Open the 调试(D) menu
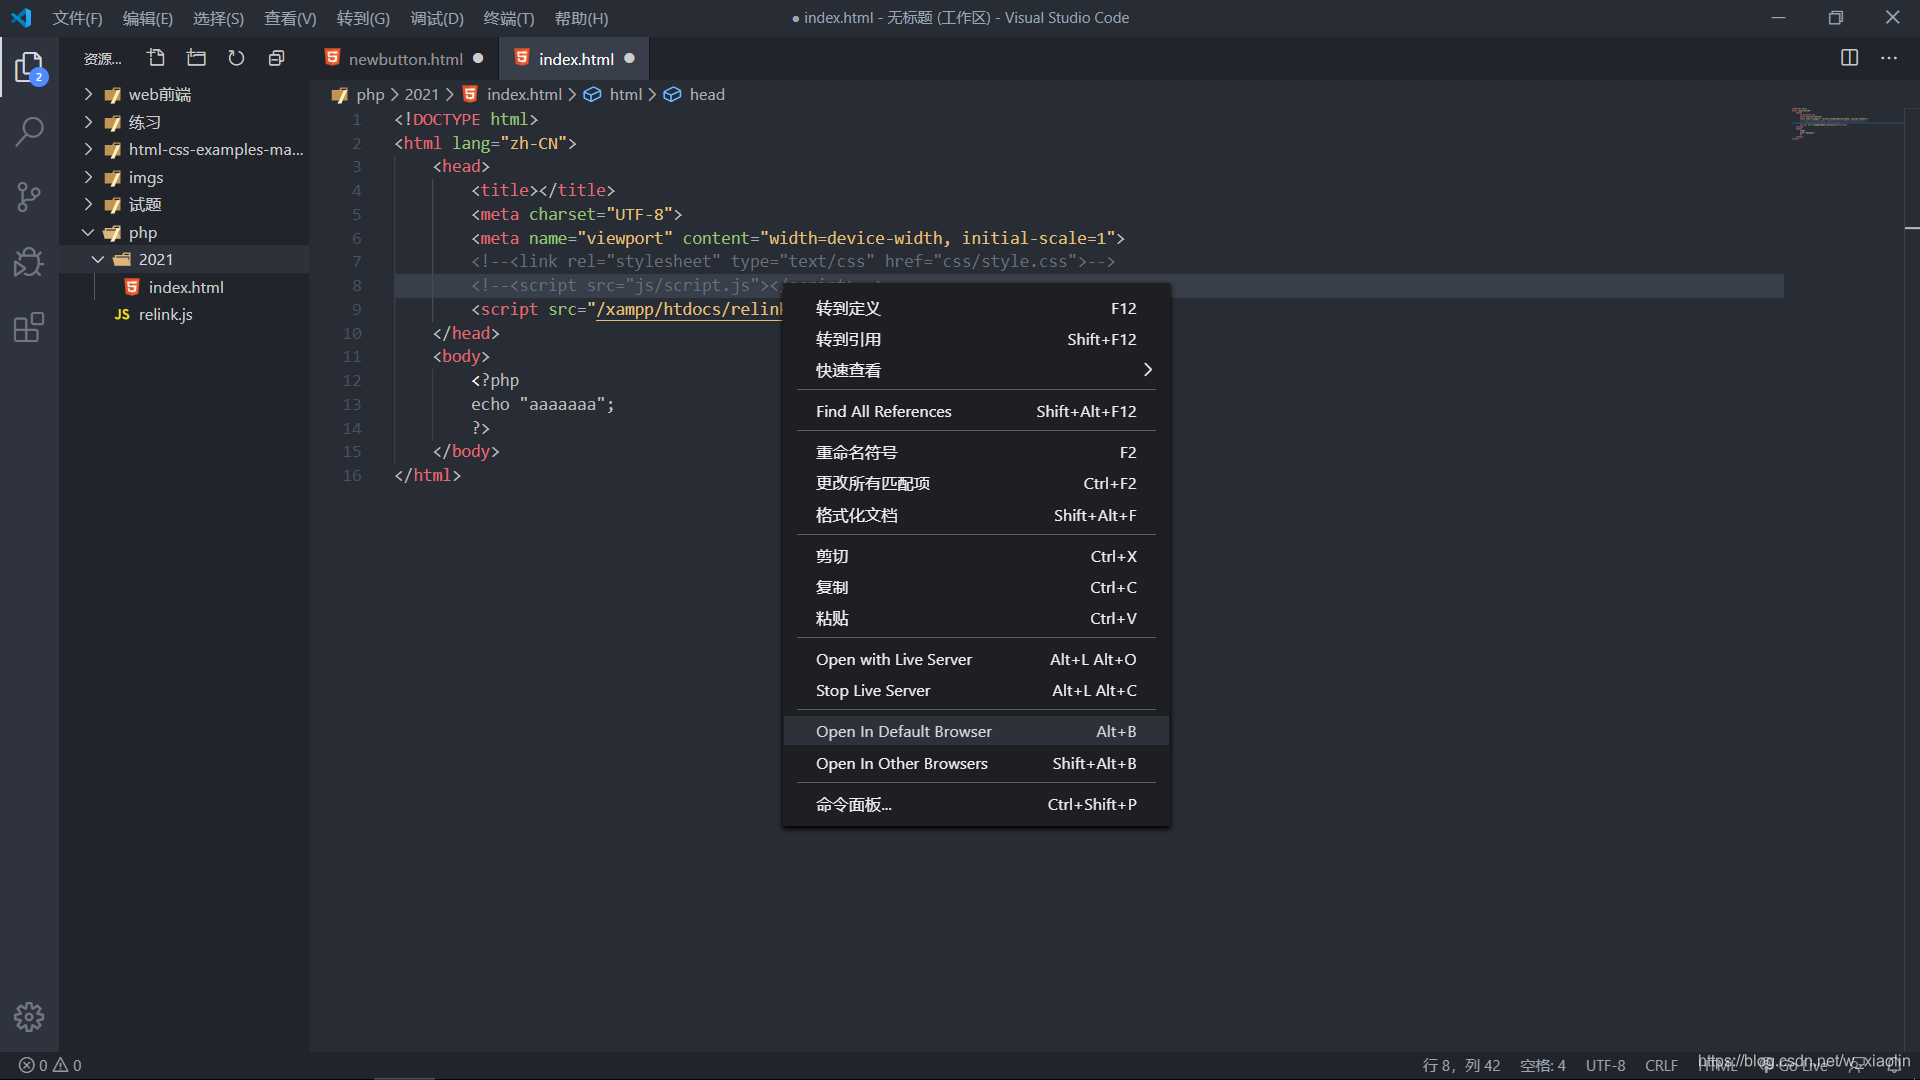 tap(437, 18)
